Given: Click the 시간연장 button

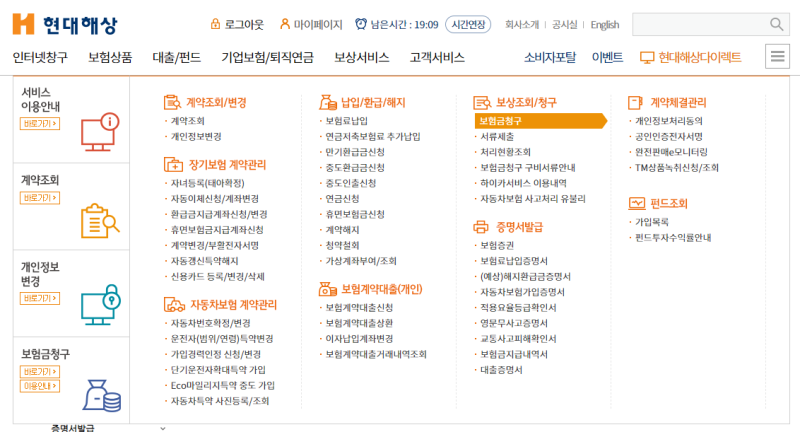Looking at the screenshot, I should pyautogui.click(x=468, y=24).
